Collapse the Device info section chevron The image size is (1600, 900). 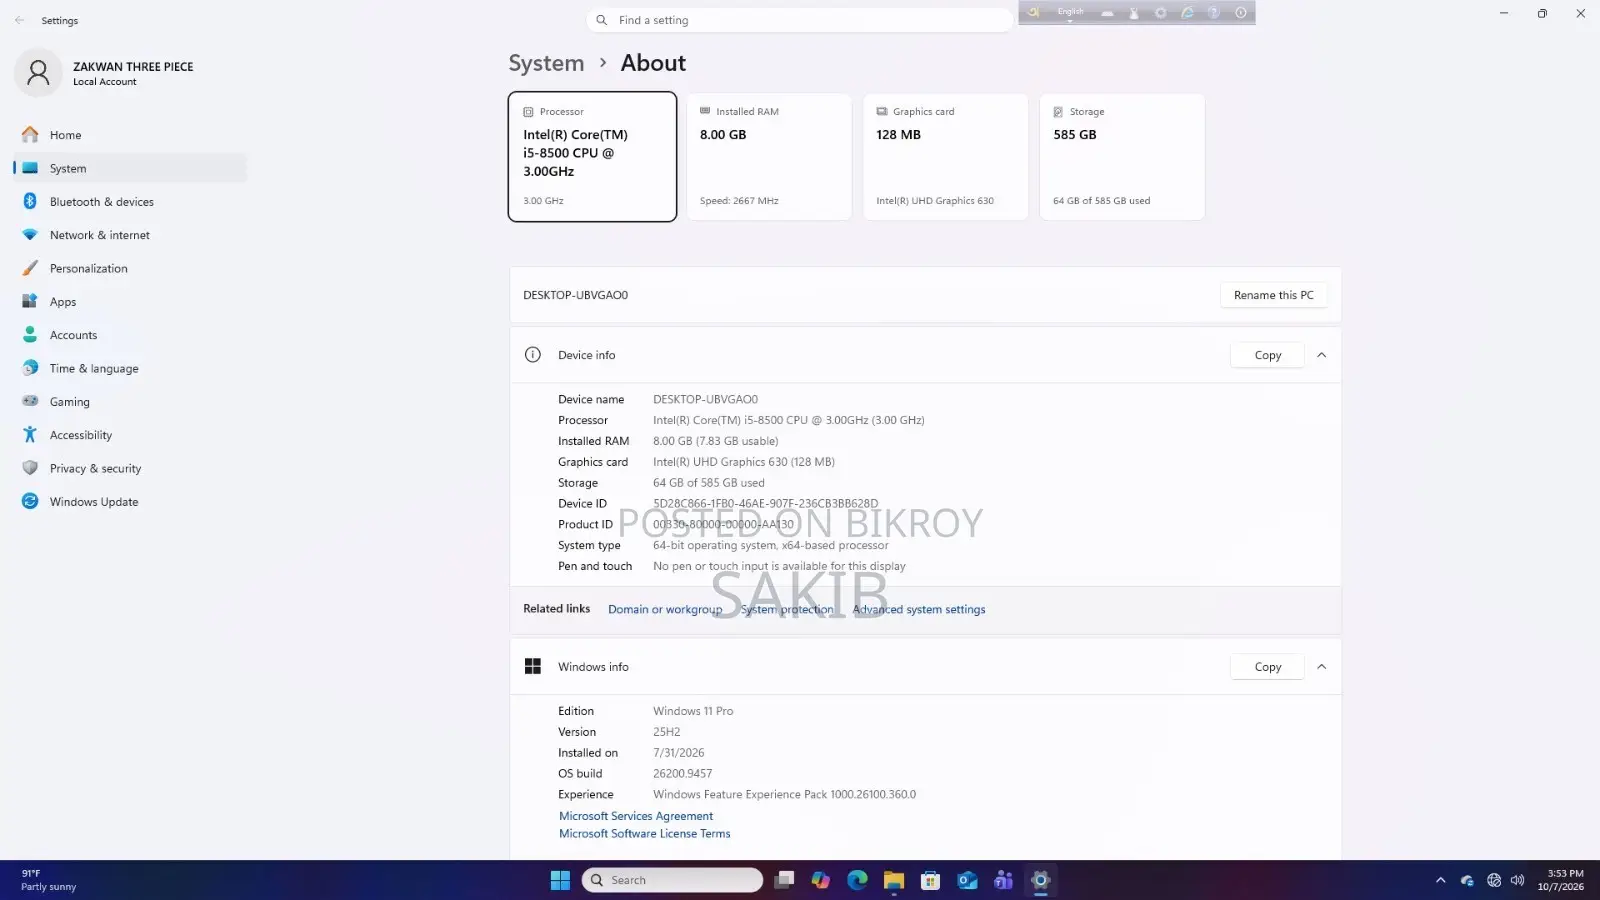[1322, 355]
